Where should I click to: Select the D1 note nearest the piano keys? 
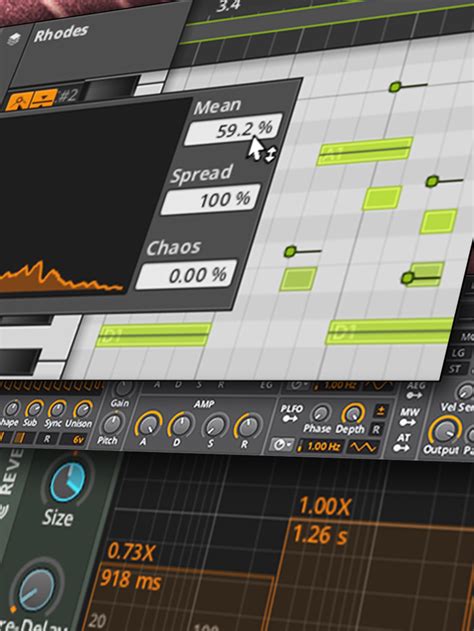click(x=154, y=334)
